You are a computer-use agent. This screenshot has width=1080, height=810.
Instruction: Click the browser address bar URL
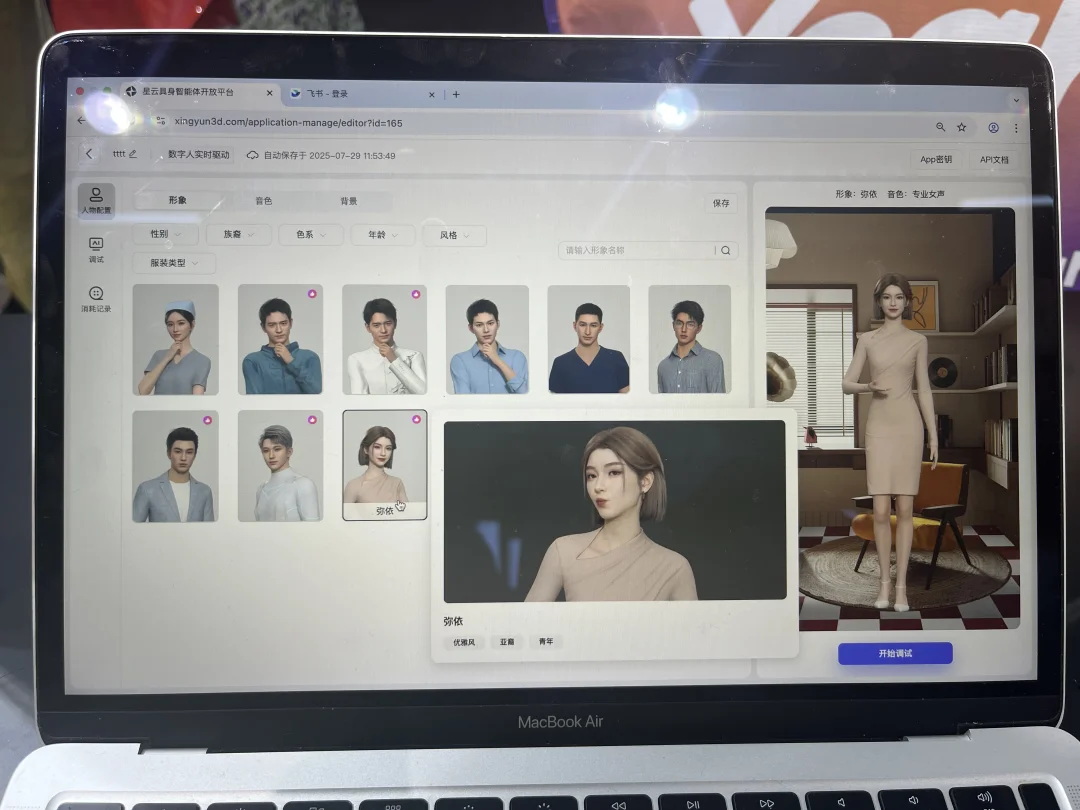click(x=289, y=123)
